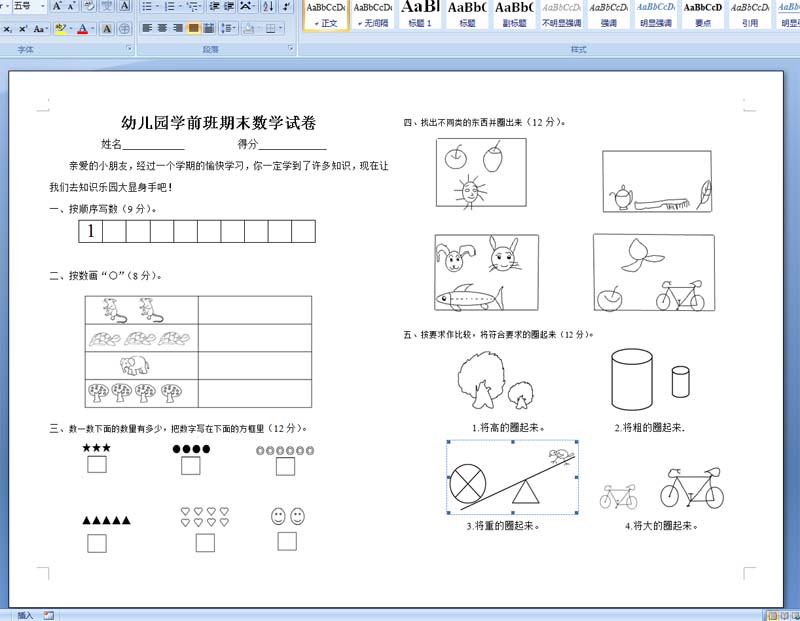Apply multilevel list formatting
The height and width of the screenshot is (621, 800).
click(193, 7)
